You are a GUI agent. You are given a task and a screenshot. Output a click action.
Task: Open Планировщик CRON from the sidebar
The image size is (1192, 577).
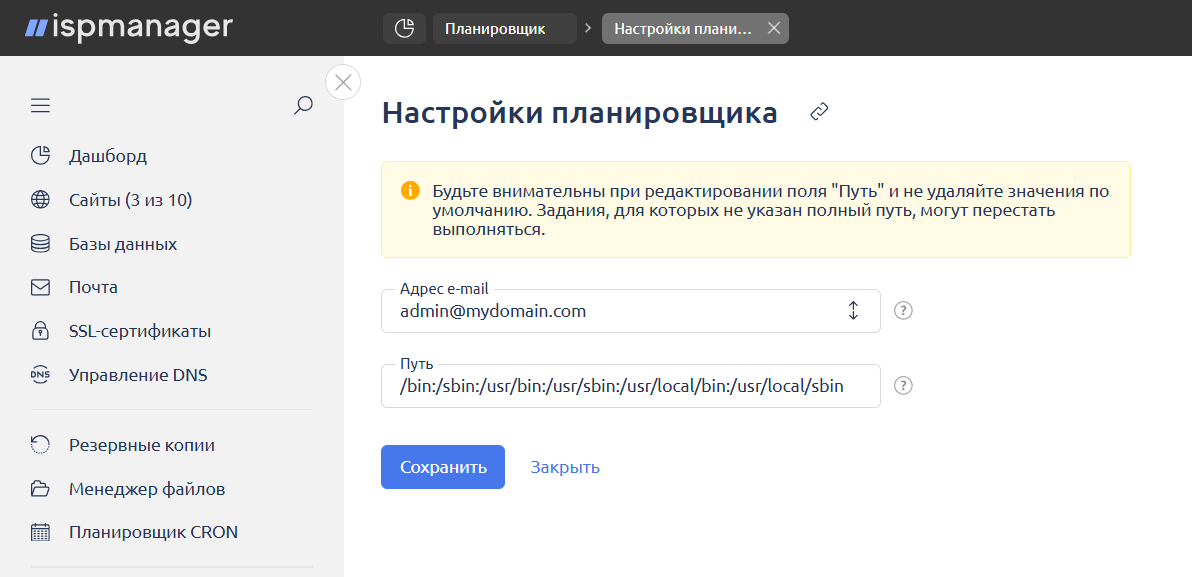(x=151, y=531)
